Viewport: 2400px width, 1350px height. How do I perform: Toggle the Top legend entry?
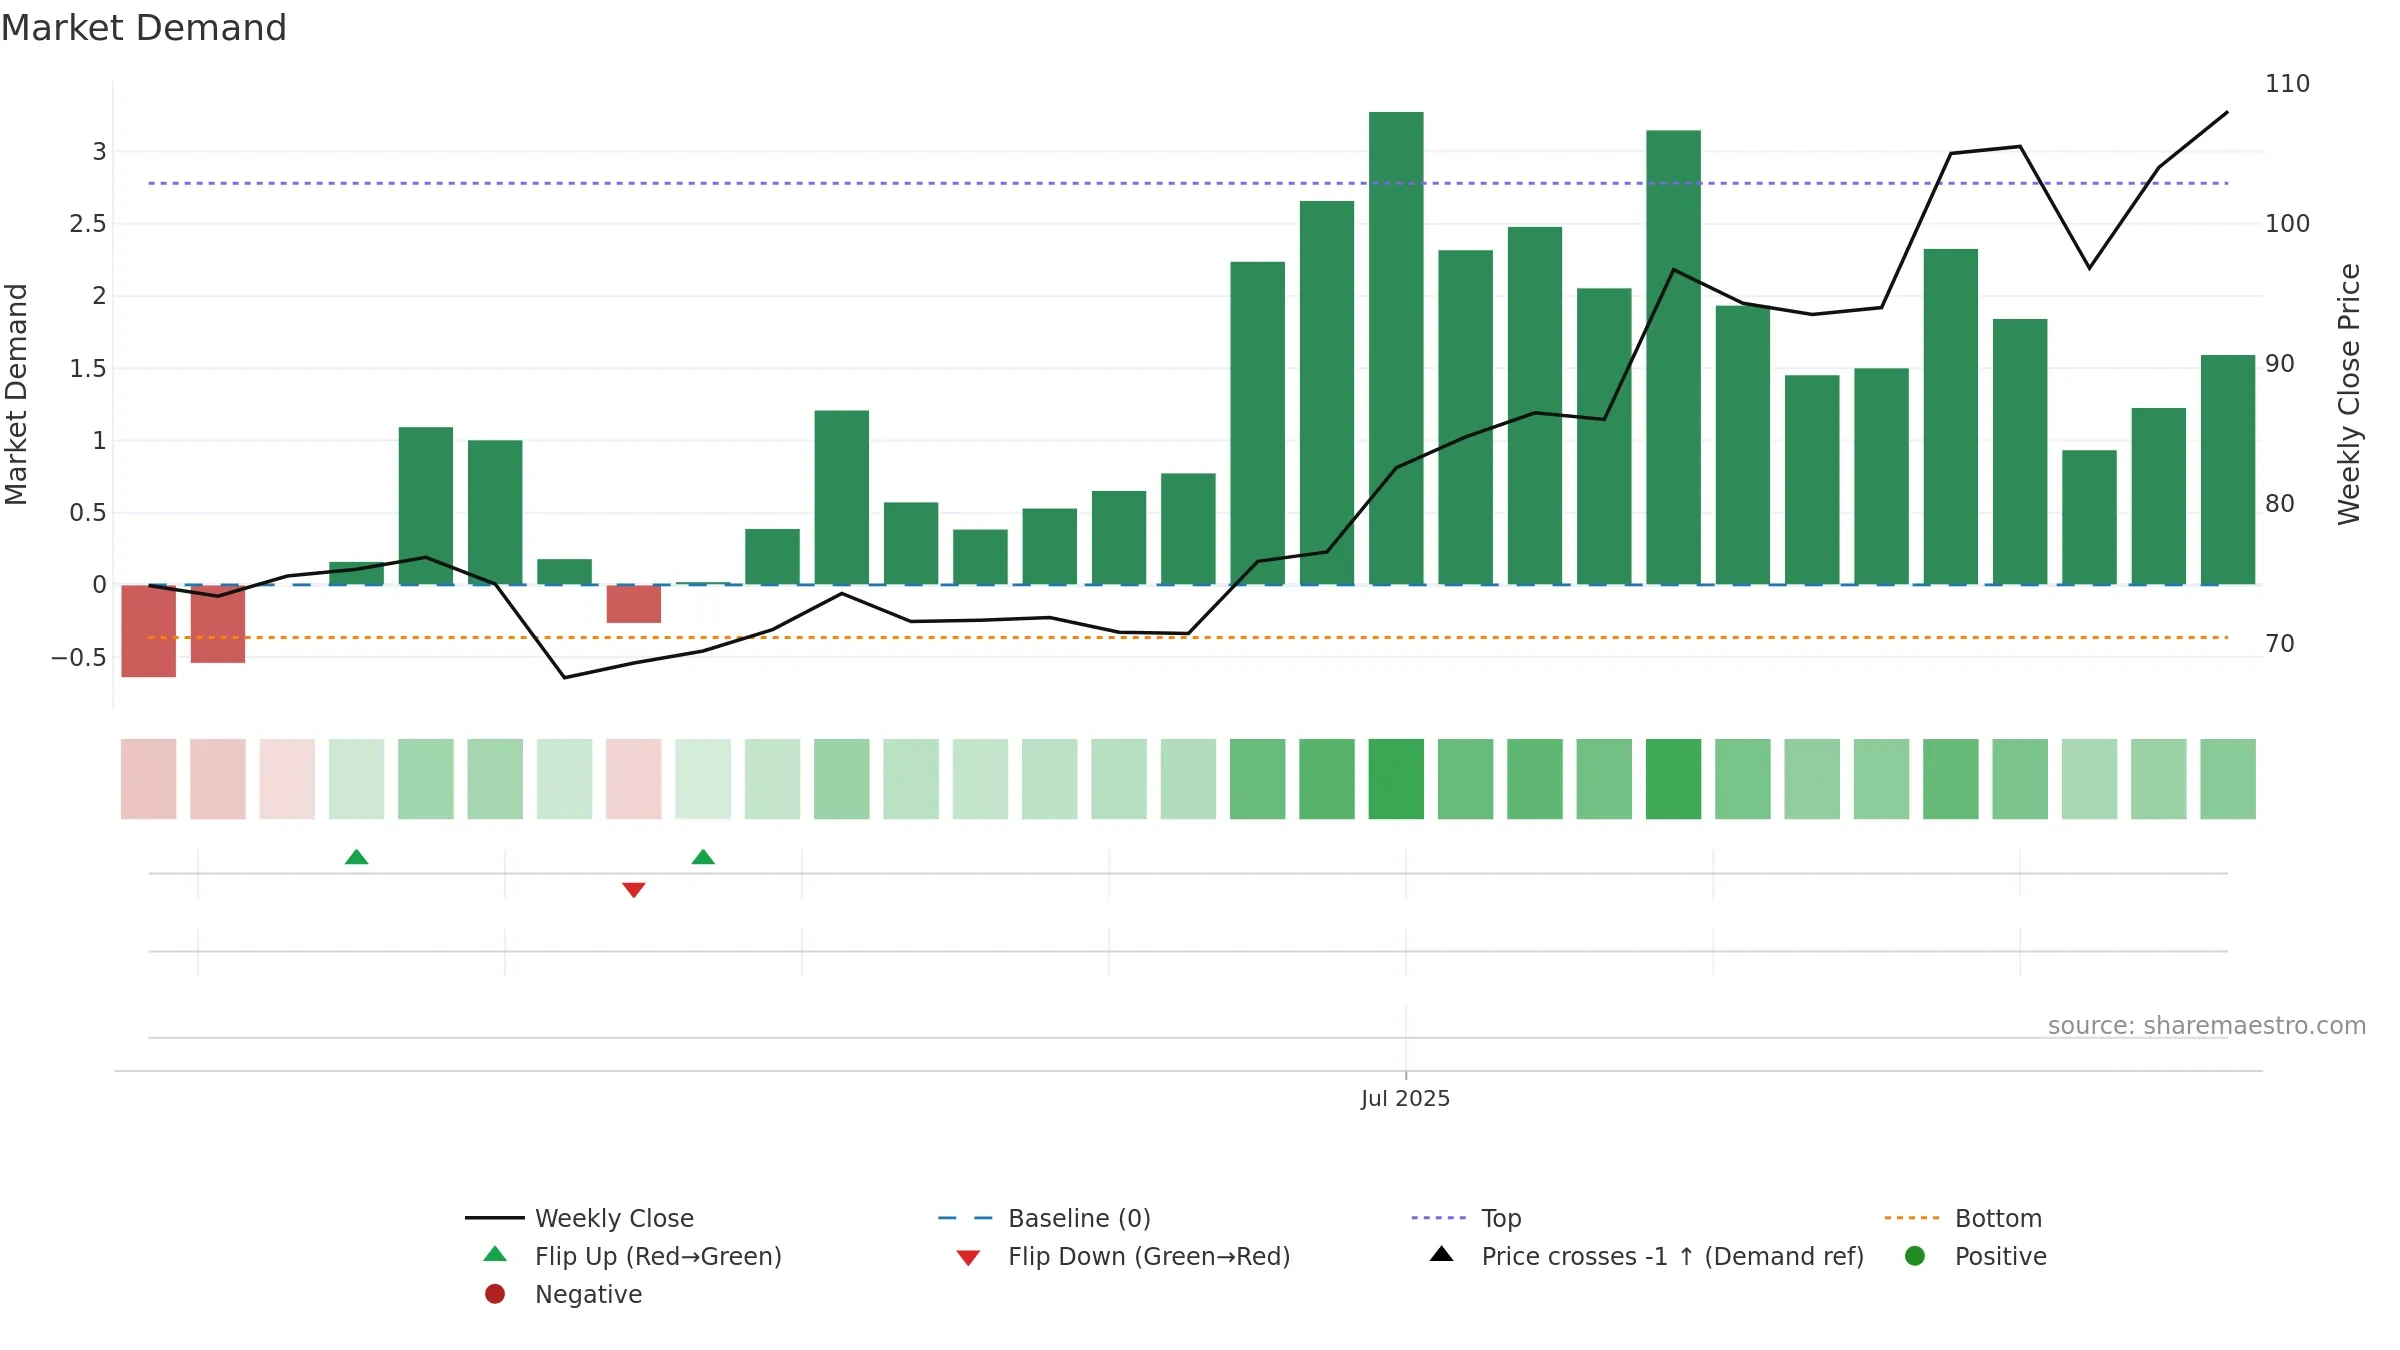click(x=1466, y=1218)
